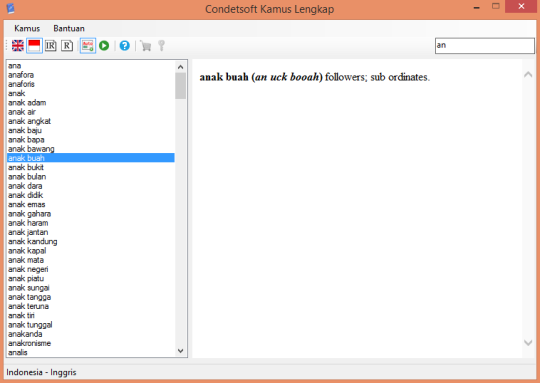Select the entry 'anak' alone
The image size is (540, 383).
[x=91, y=93]
